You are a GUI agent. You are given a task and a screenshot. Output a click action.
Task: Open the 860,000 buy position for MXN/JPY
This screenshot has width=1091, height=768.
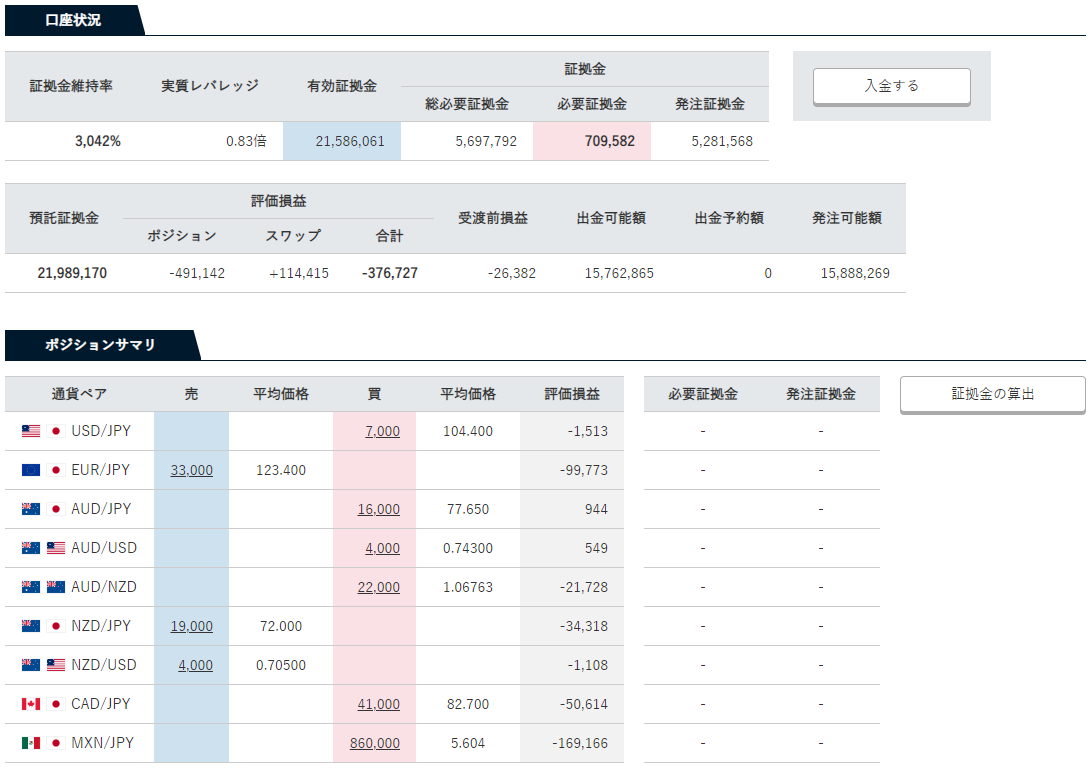tap(377, 743)
